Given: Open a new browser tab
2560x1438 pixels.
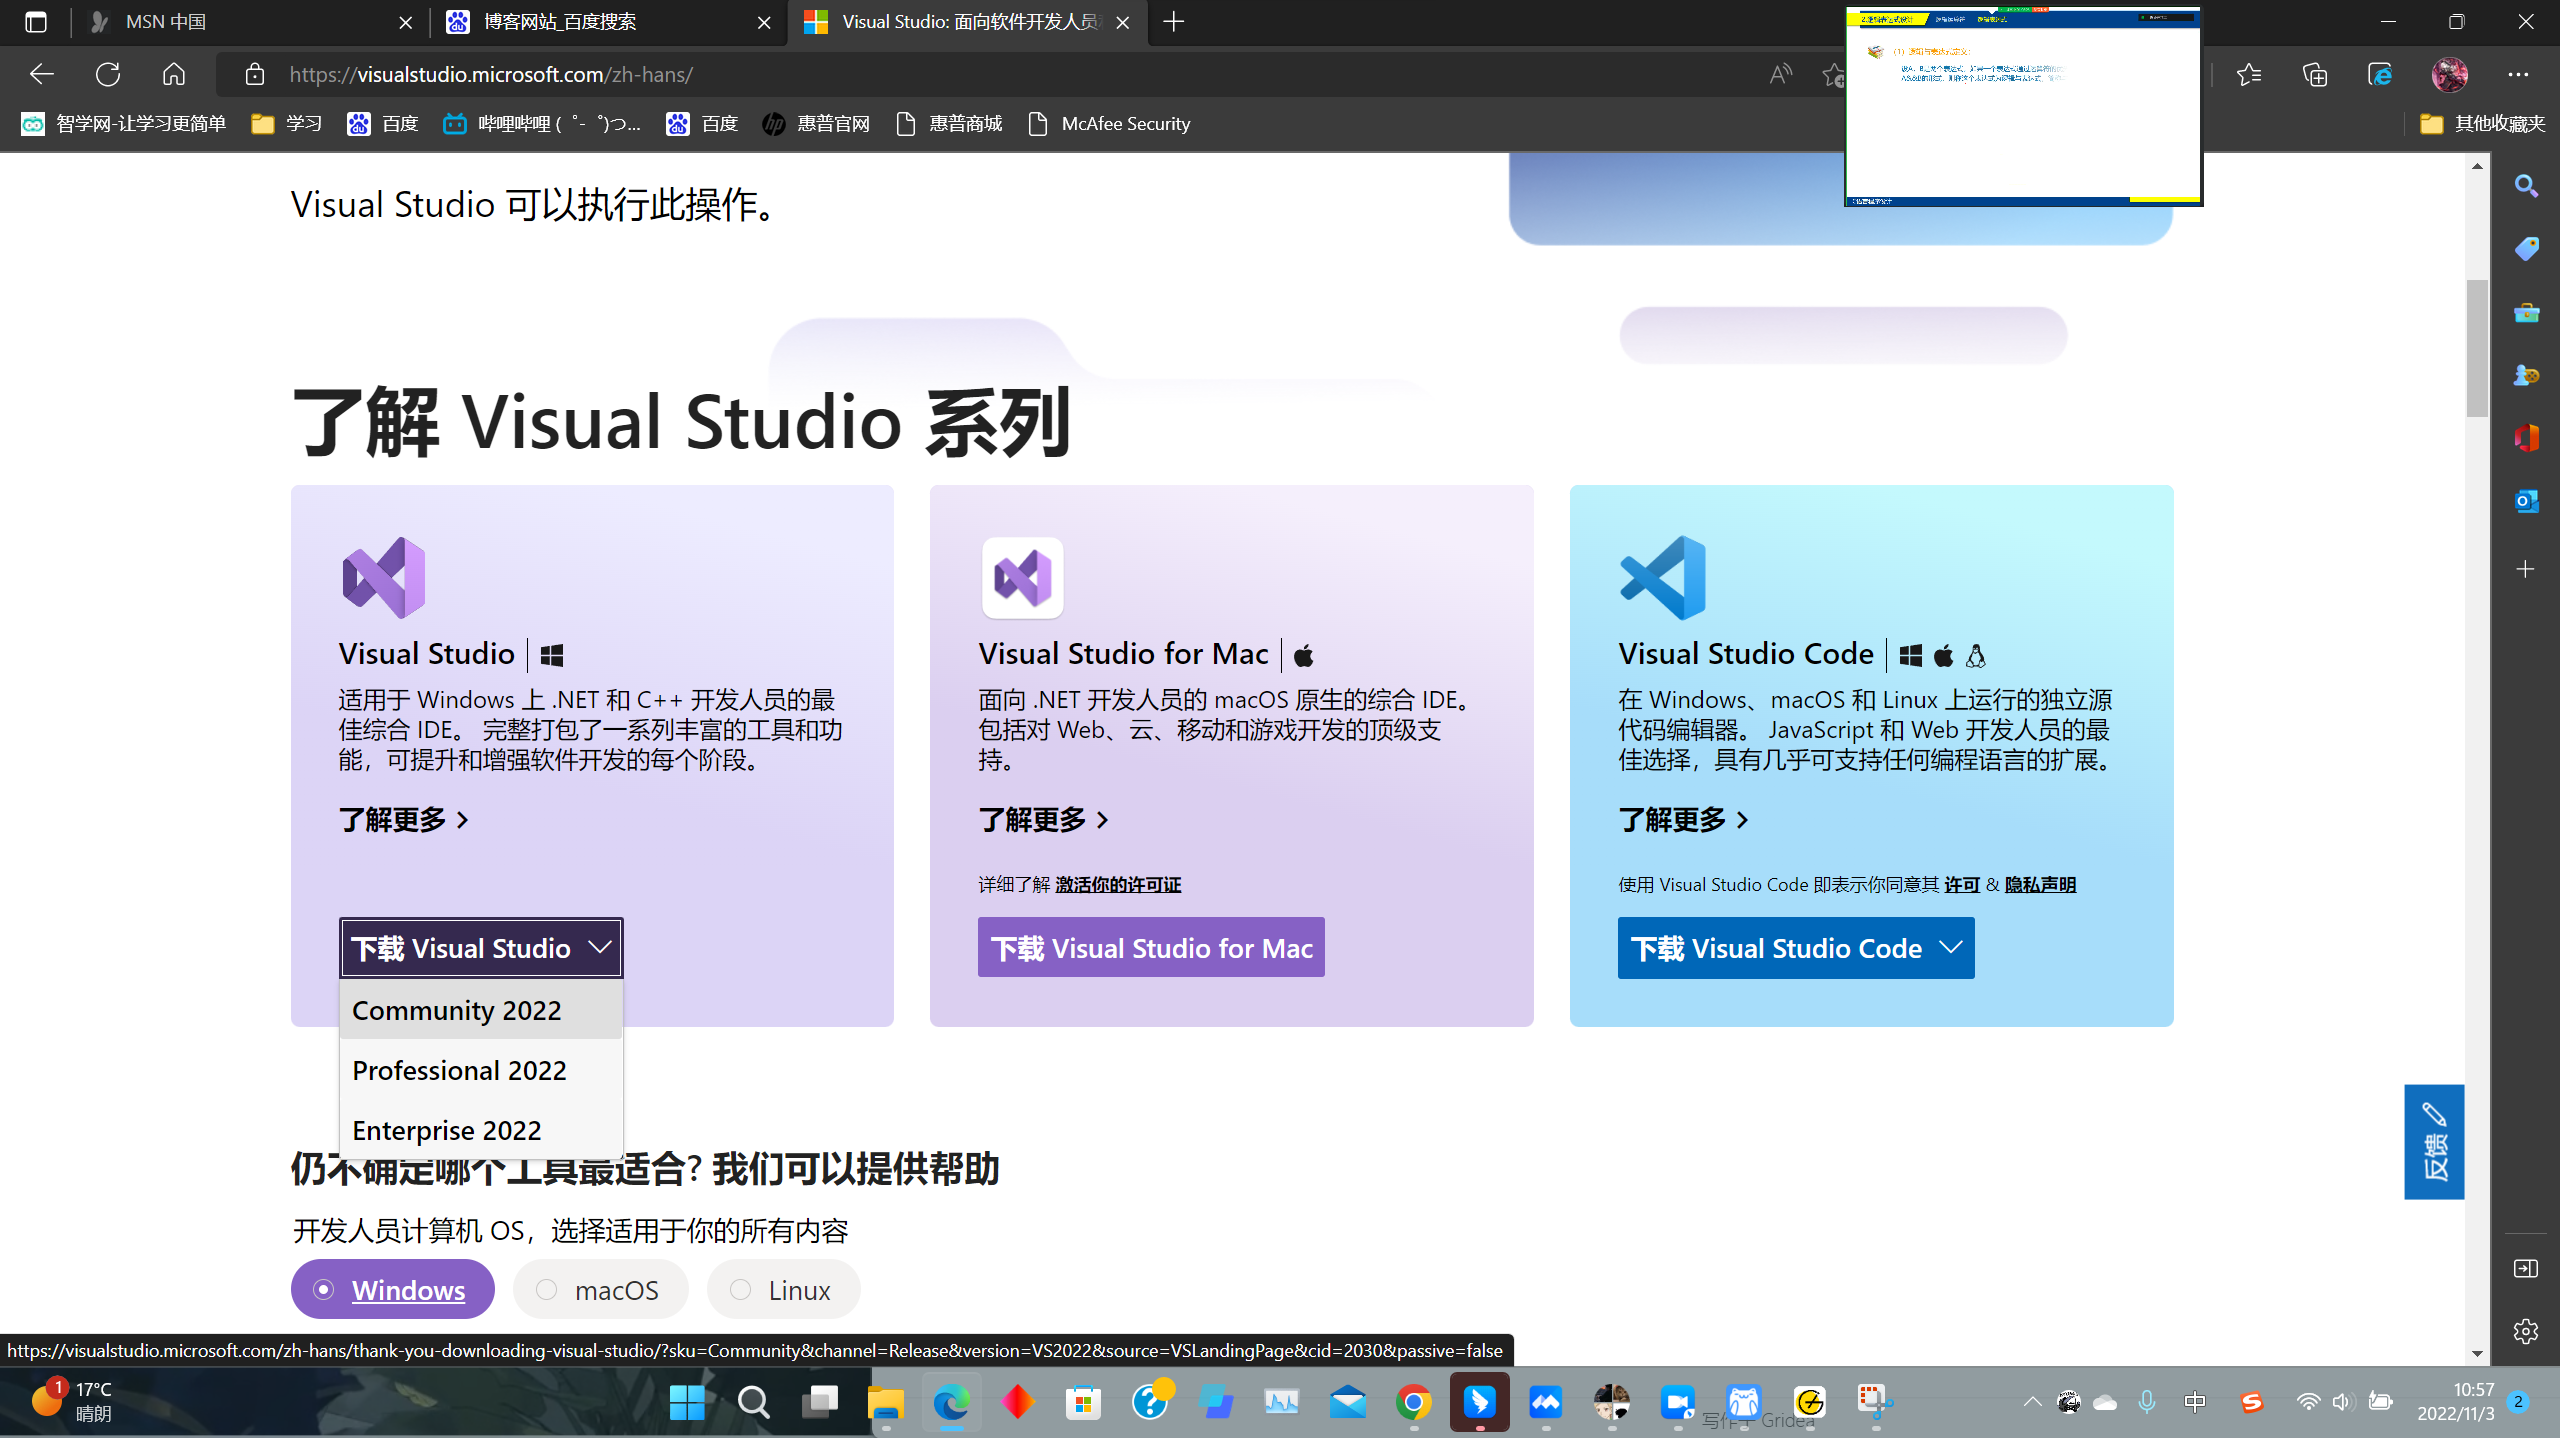Looking at the screenshot, I should coord(1174,22).
